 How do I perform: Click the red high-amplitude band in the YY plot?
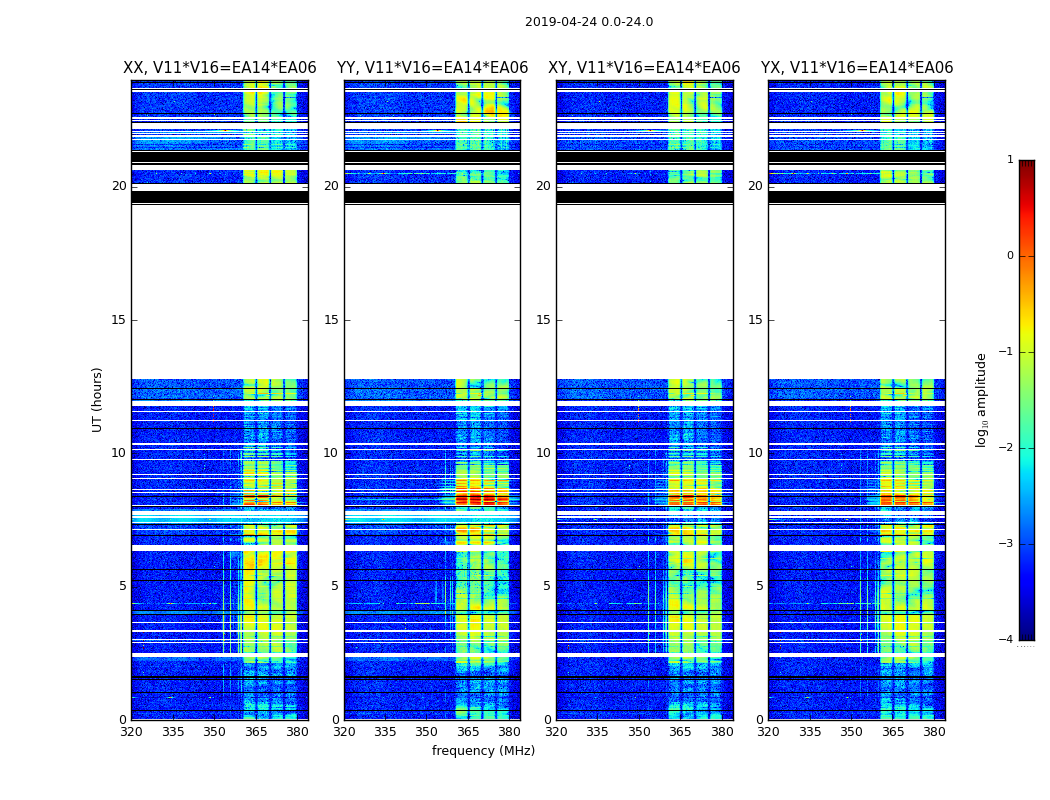[481, 499]
